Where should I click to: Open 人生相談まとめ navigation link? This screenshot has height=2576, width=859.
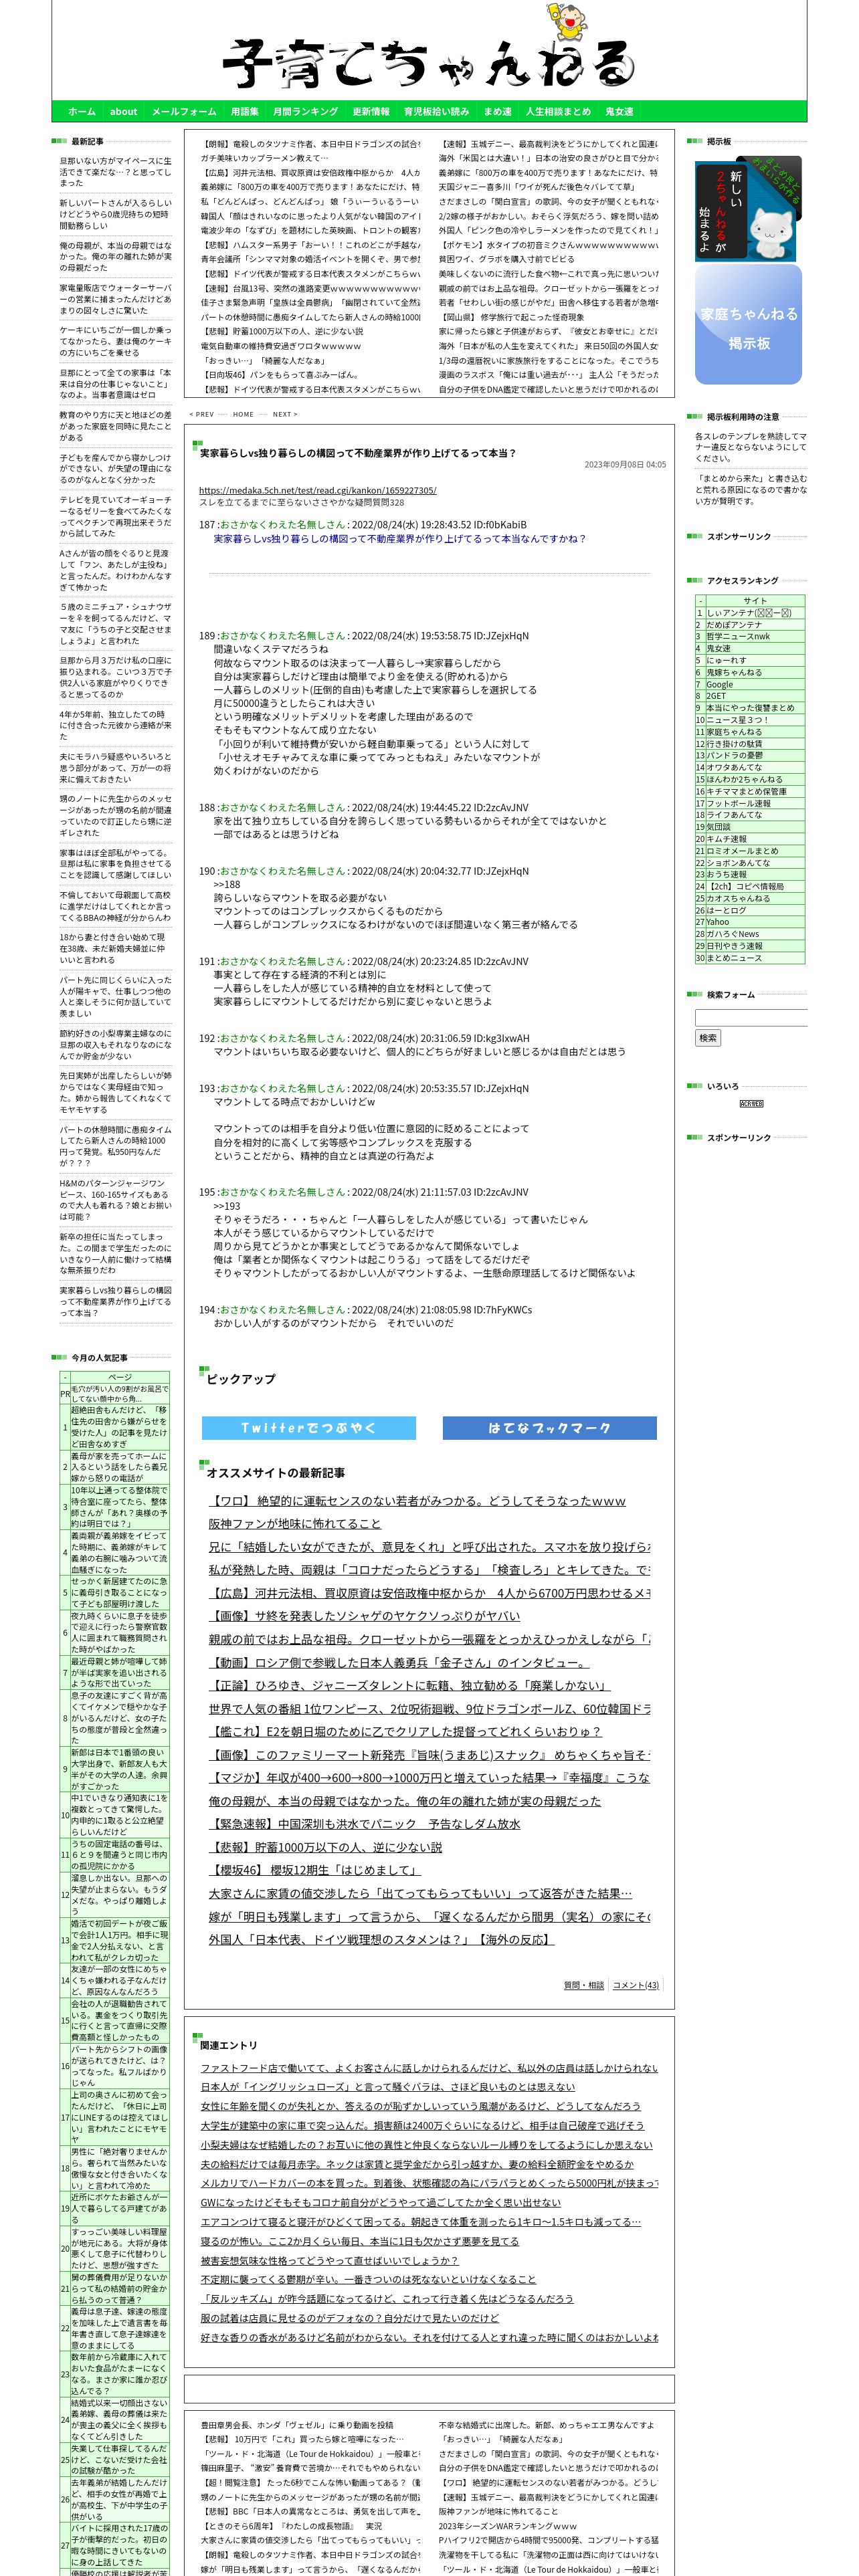pos(558,112)
